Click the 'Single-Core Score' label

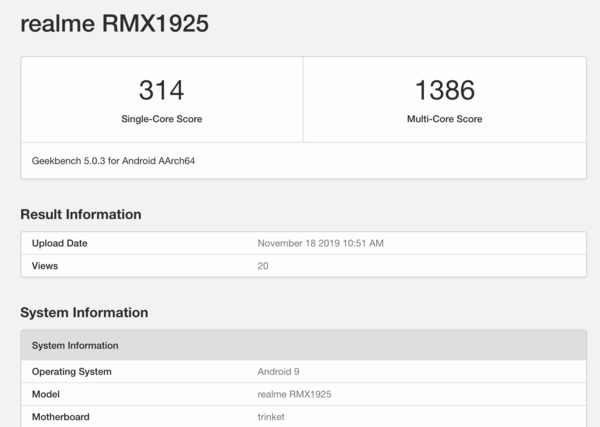[x=161, y=119]
